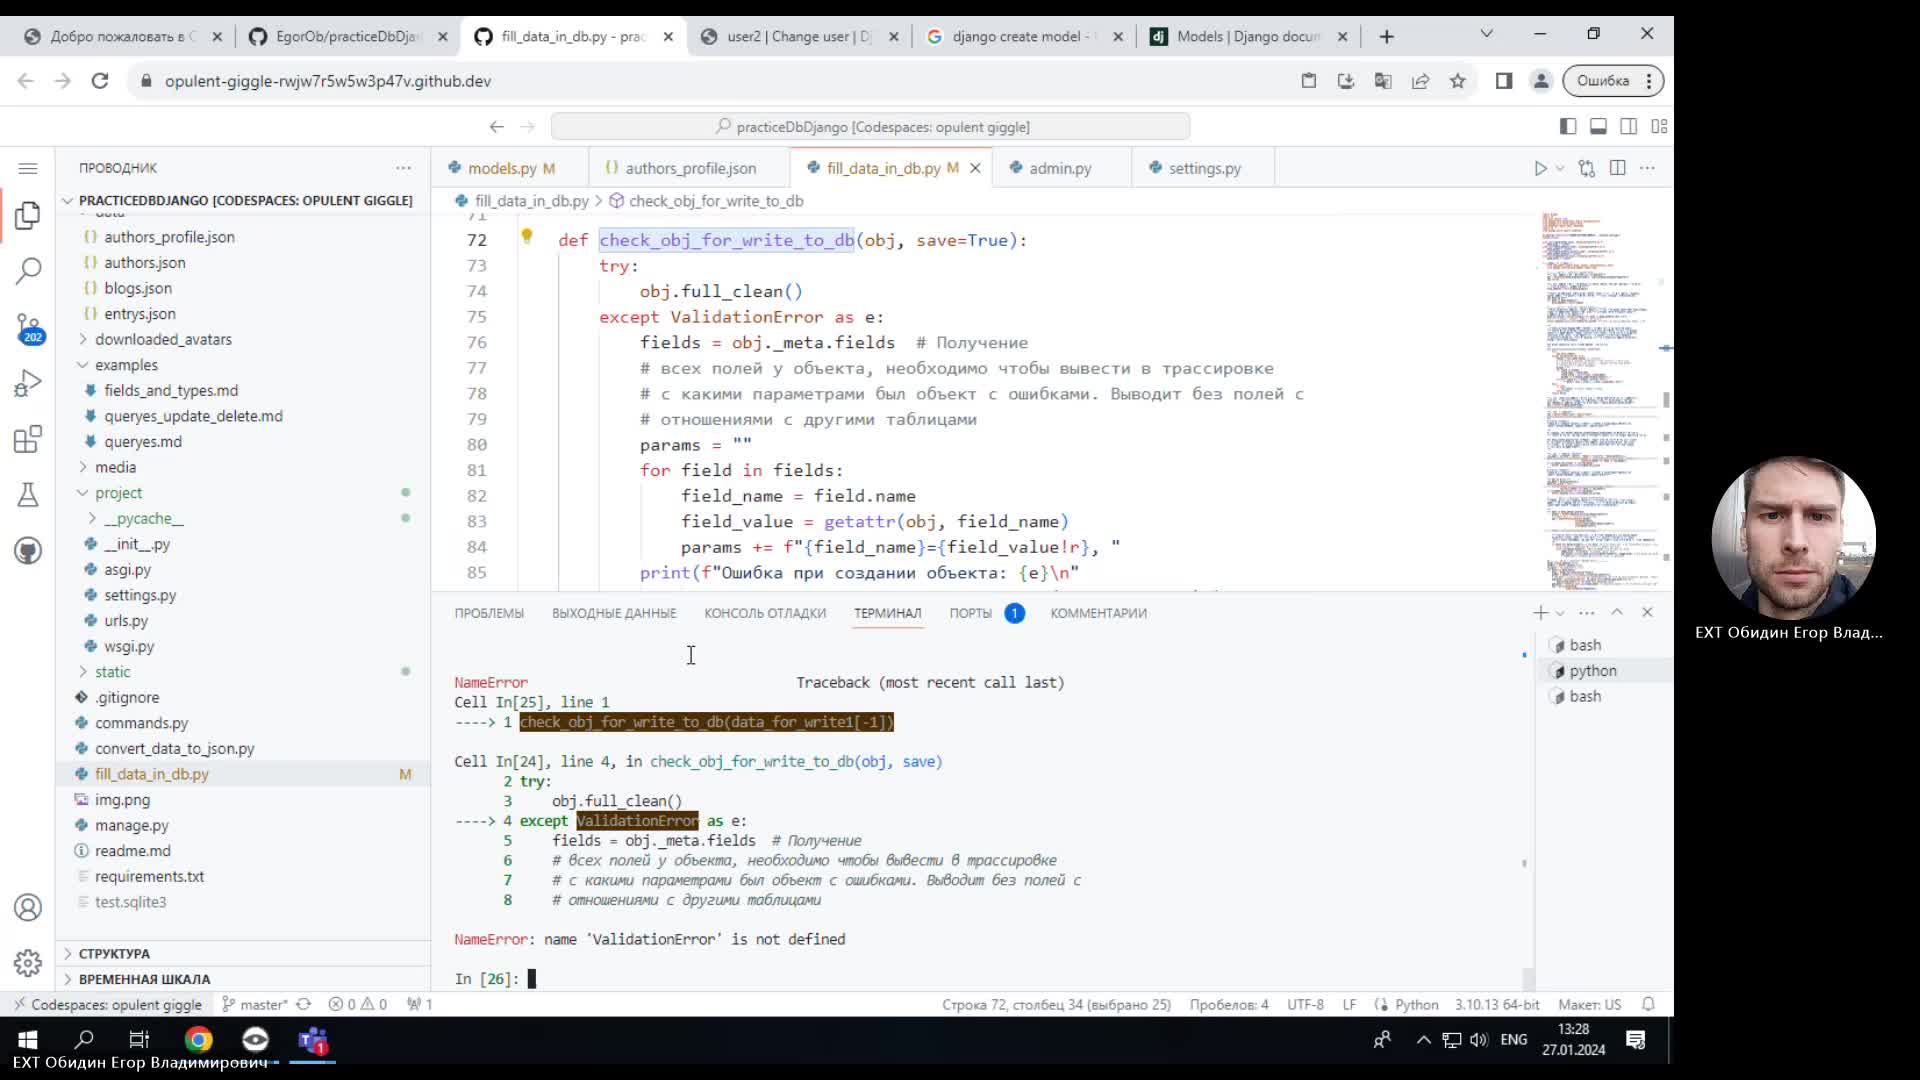This screenshot has height=1080, width=1920.
Task: Open Explorer panel more actions
Action: [x=403, y=168]
